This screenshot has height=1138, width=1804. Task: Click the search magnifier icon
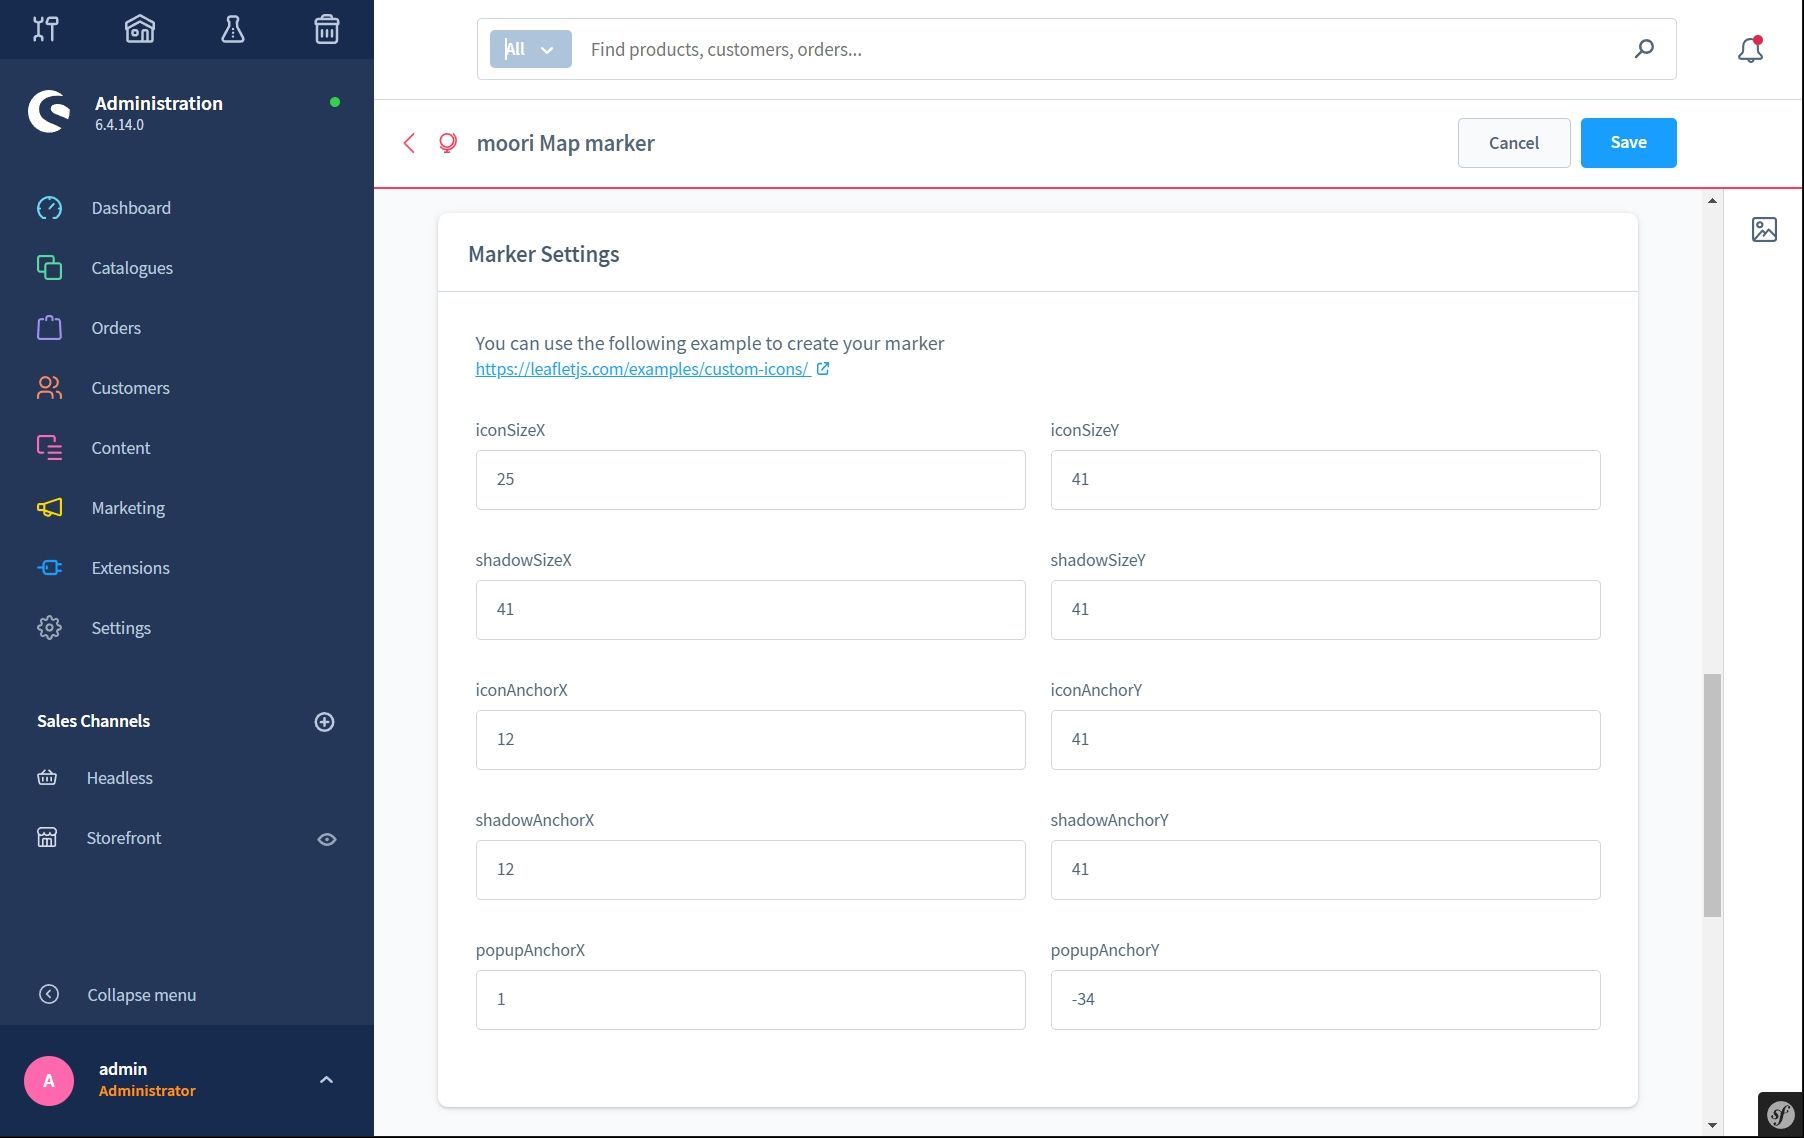pyautogui.click(x=1644, y=49)
